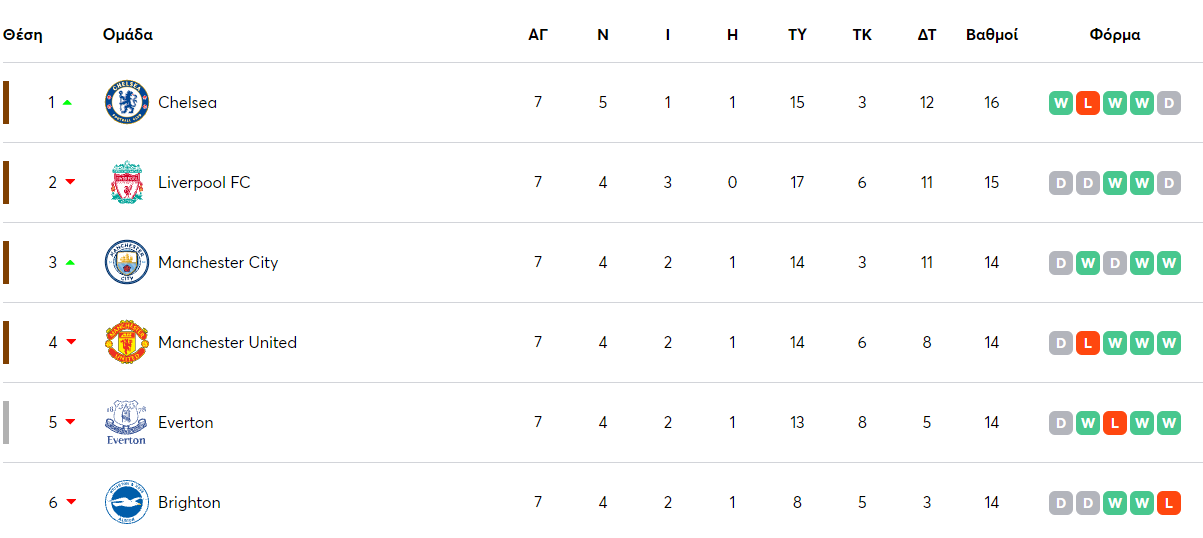Click the Brighton club crest

point(127,502)
